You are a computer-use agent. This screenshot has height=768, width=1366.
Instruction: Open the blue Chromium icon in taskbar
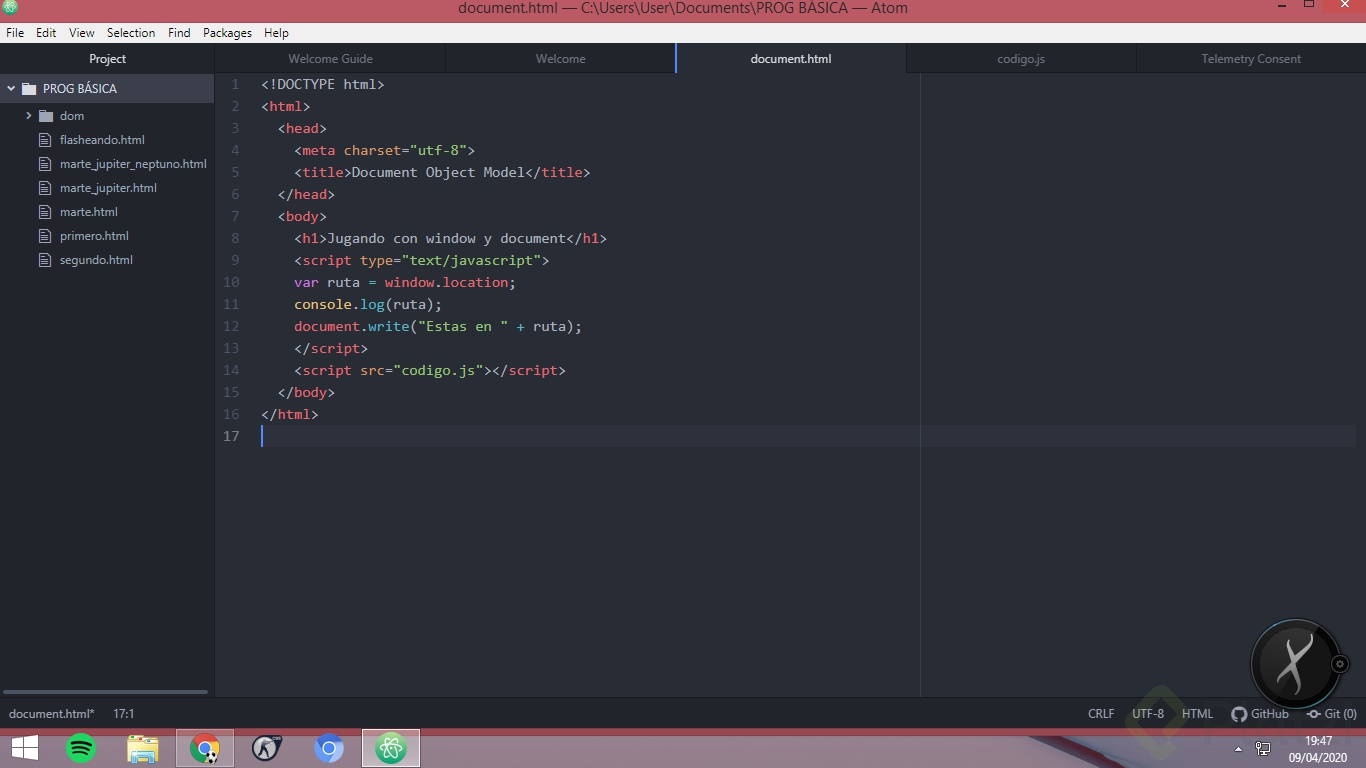pyautogui.click(x=329, y=748)
